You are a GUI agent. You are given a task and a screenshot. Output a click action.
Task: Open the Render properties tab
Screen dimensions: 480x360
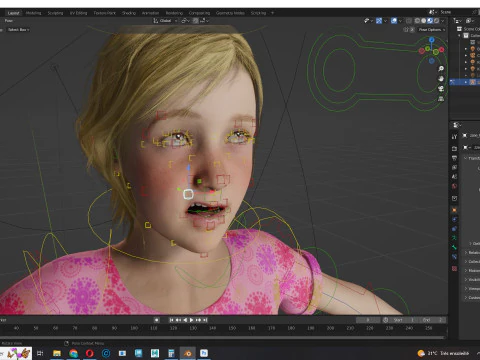454,148
